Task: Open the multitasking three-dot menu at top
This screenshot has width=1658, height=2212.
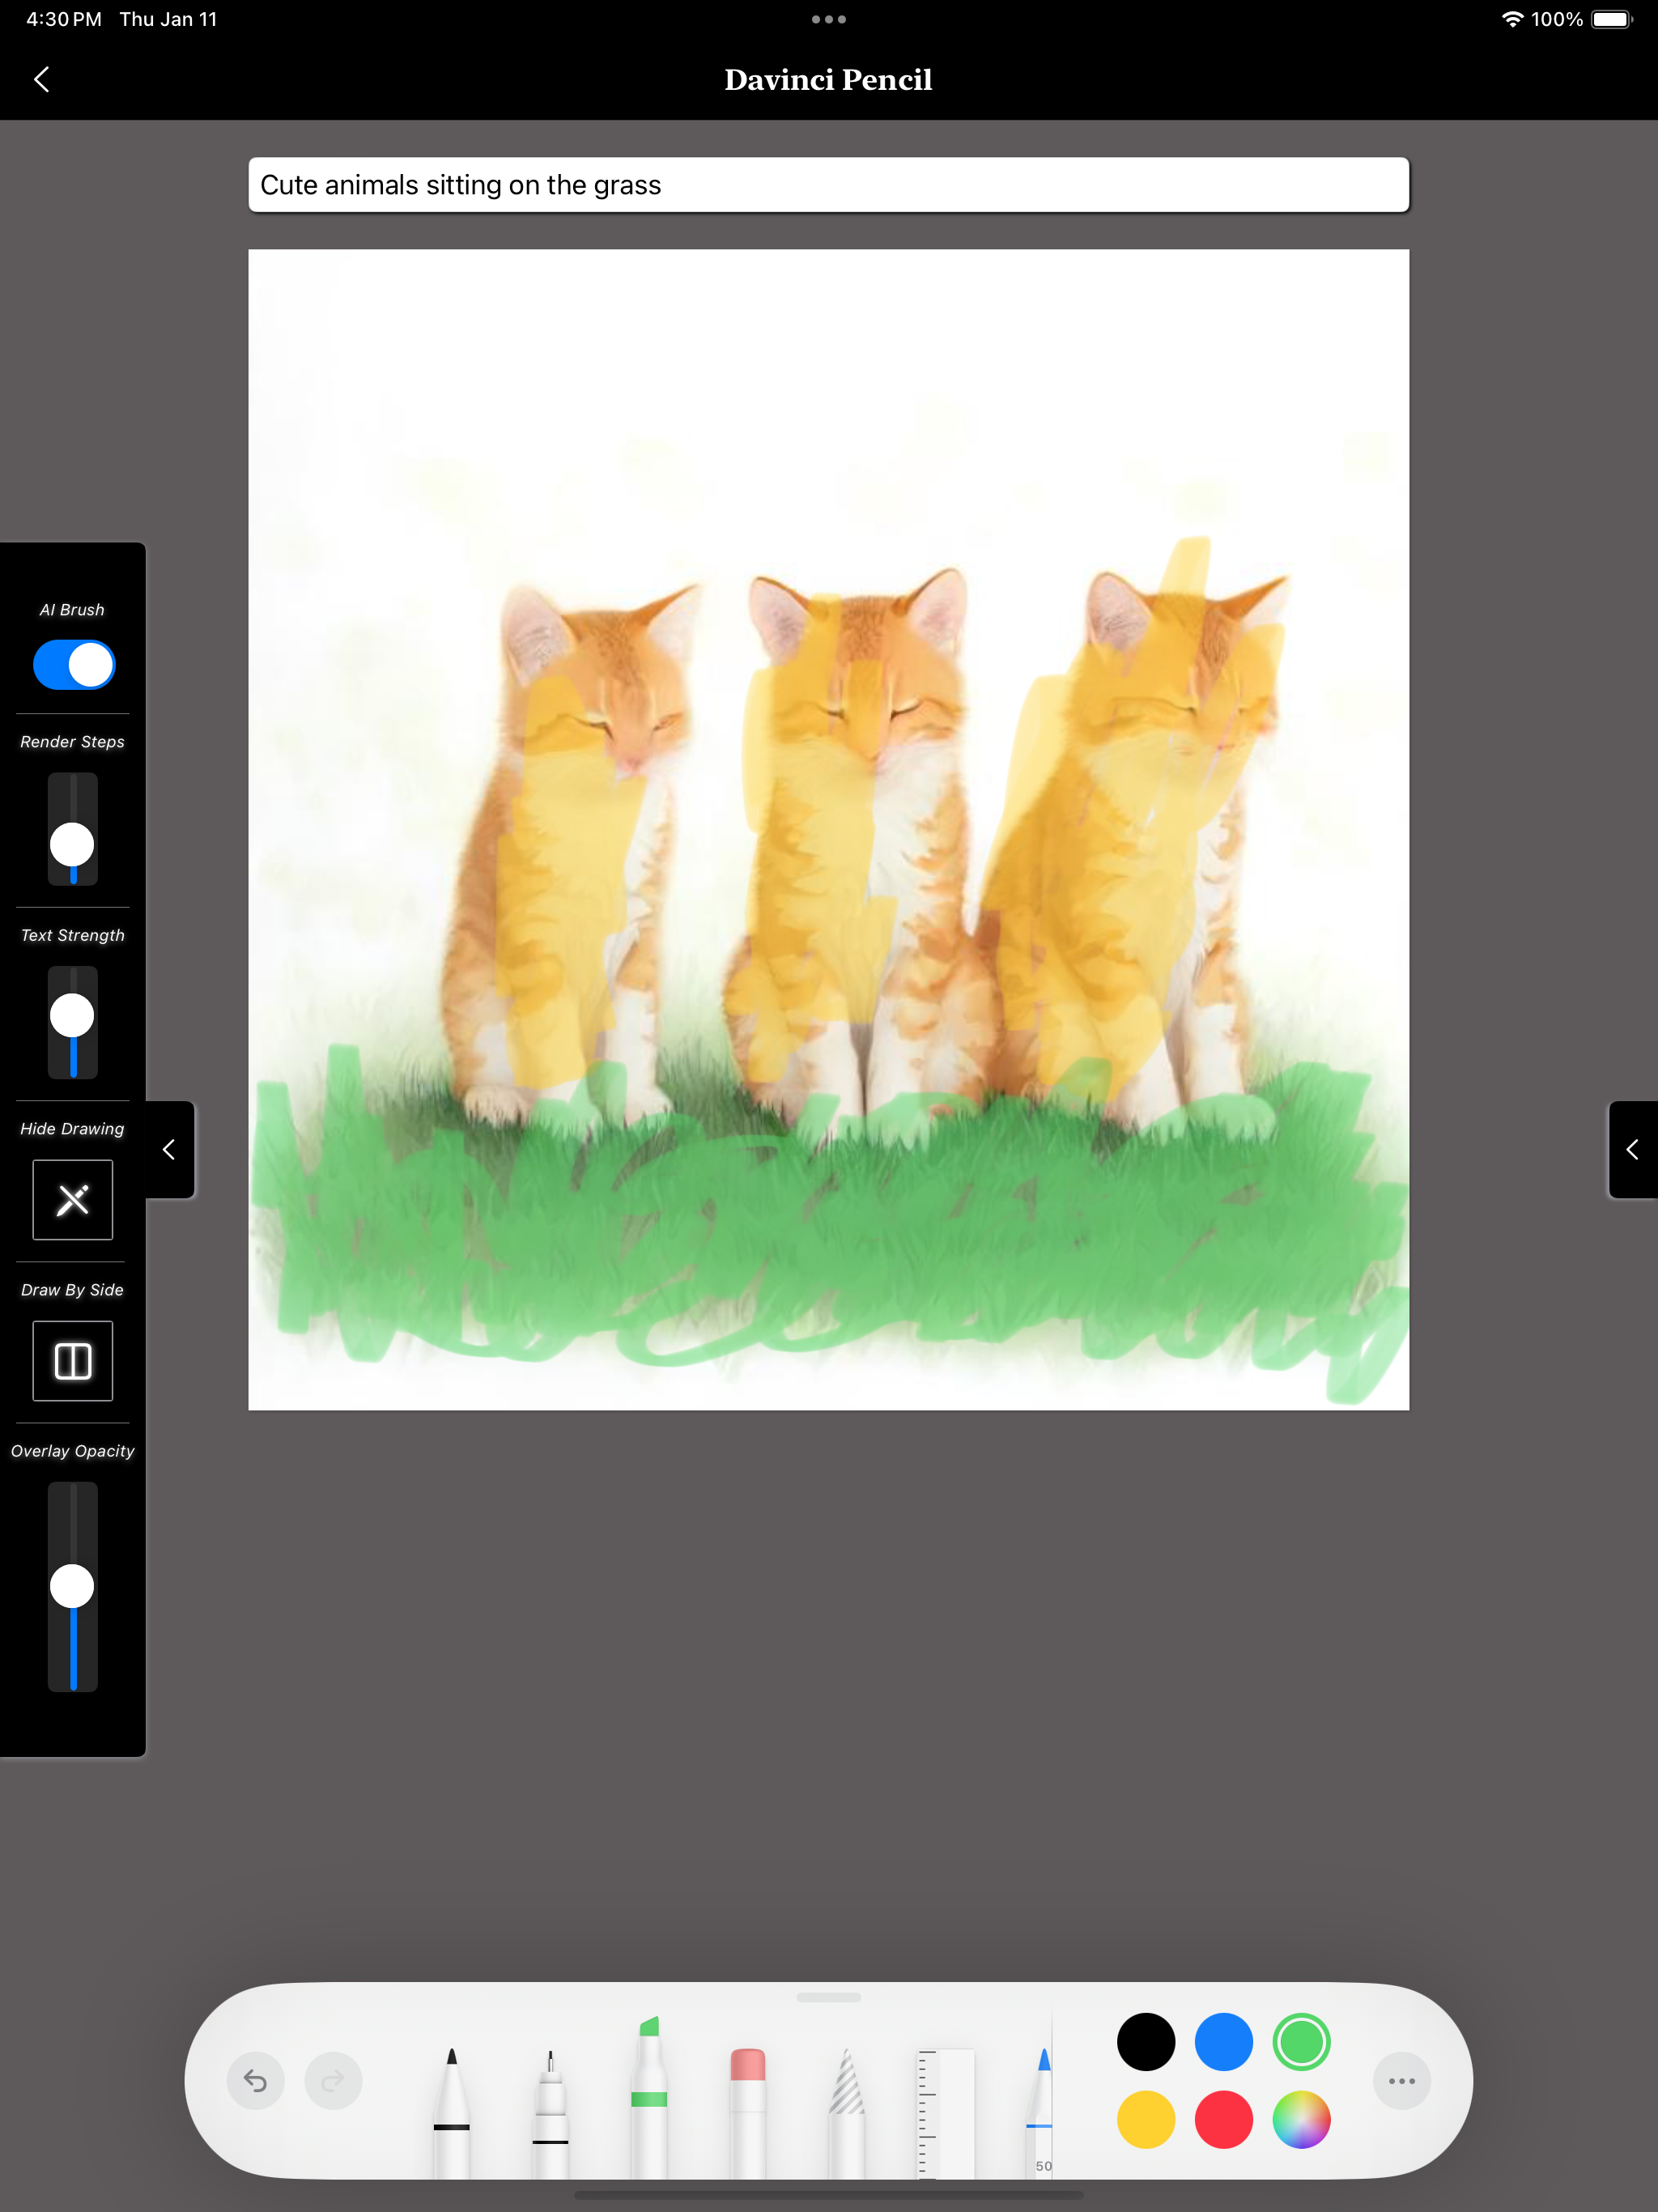Action: click(828, 19)
